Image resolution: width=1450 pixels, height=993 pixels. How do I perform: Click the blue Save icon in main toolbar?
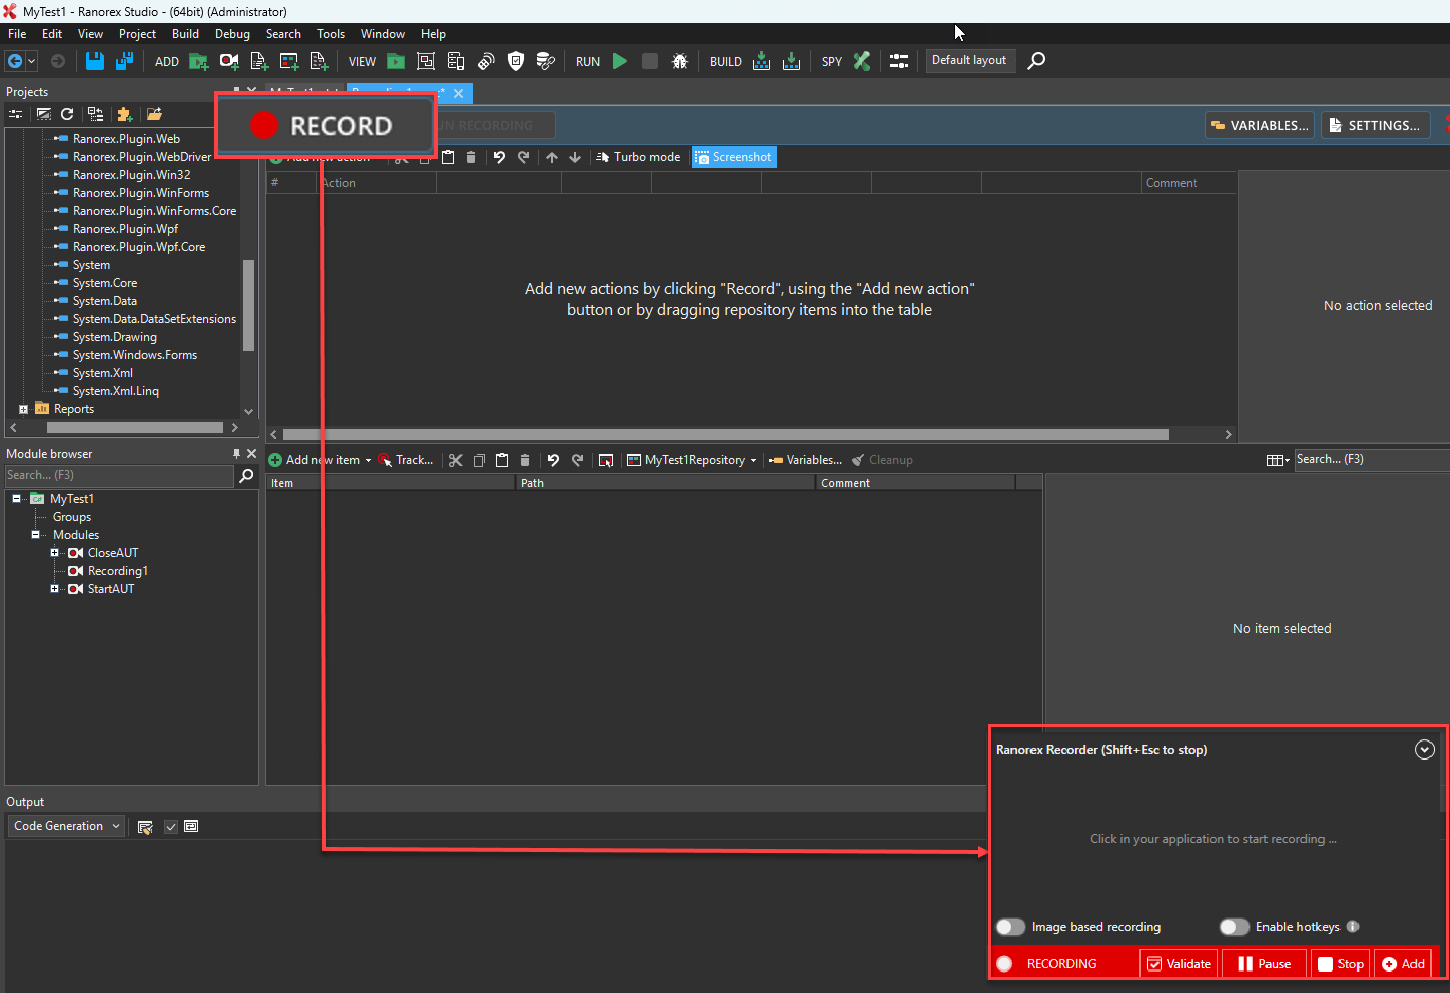point(94,61)
